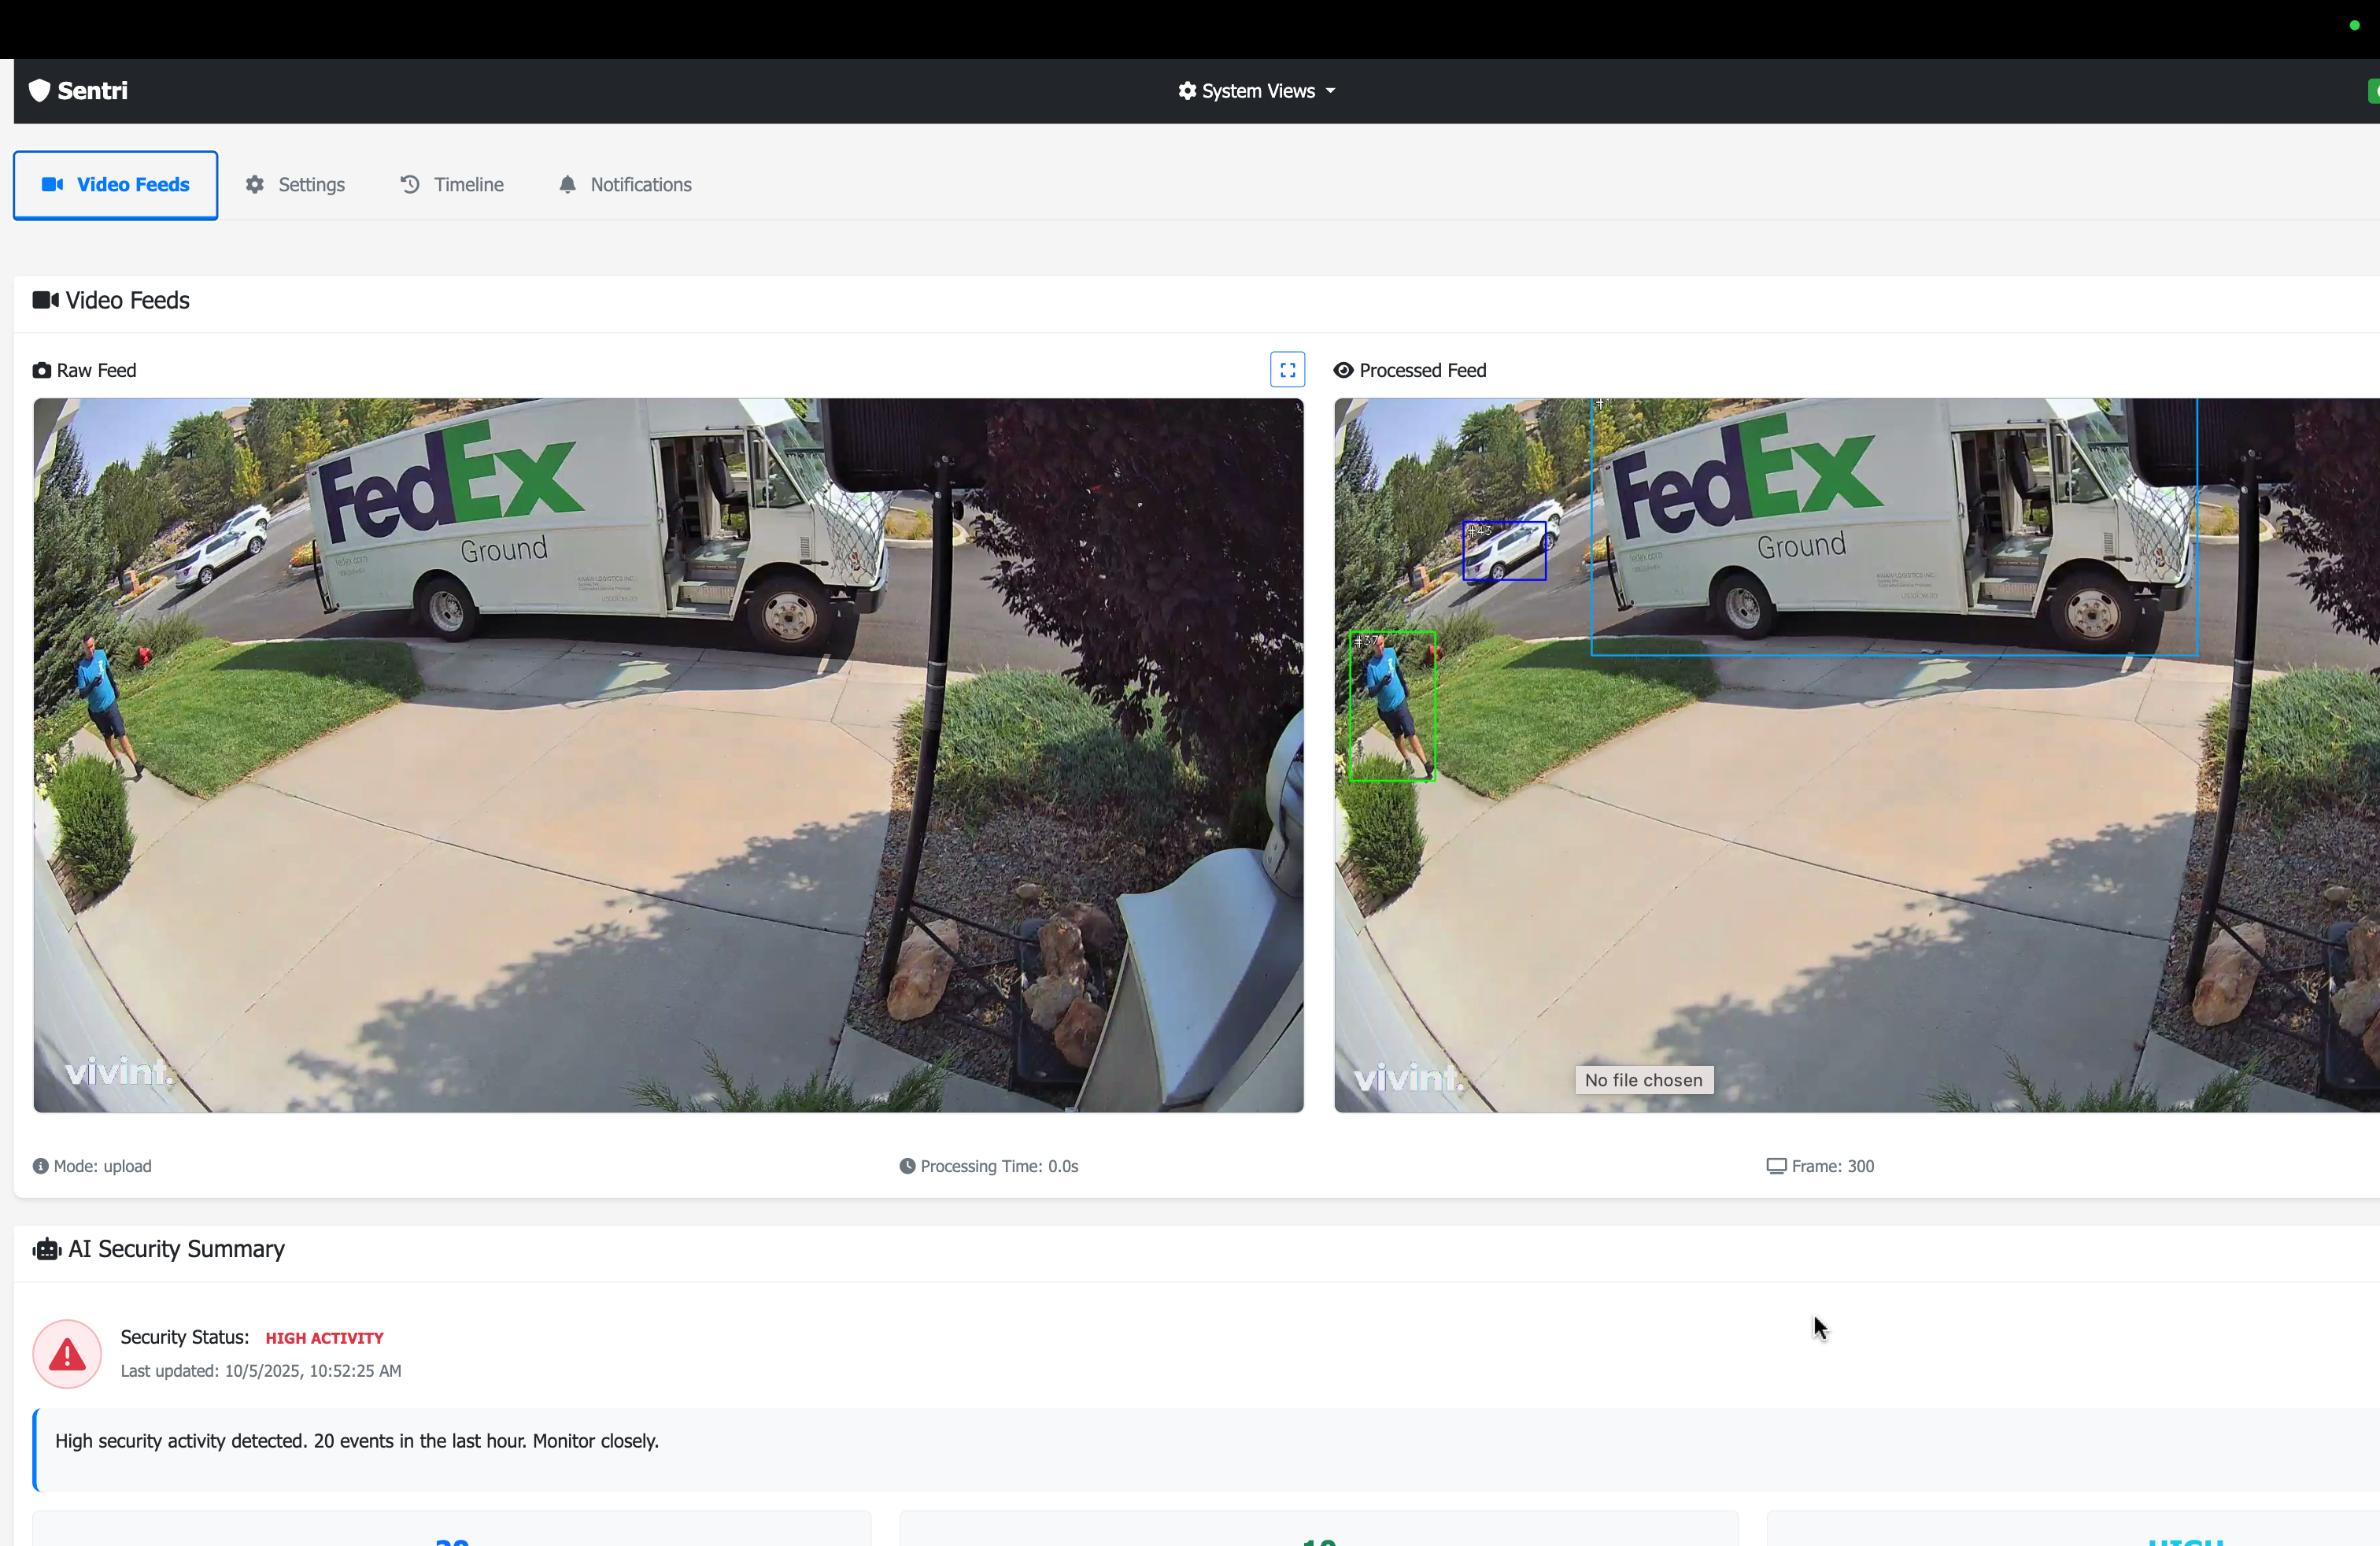This screenshot has width=2380, height=1546.
Task: Click the eye icon beside Processed Feed
Action: tap(1343, 371)
